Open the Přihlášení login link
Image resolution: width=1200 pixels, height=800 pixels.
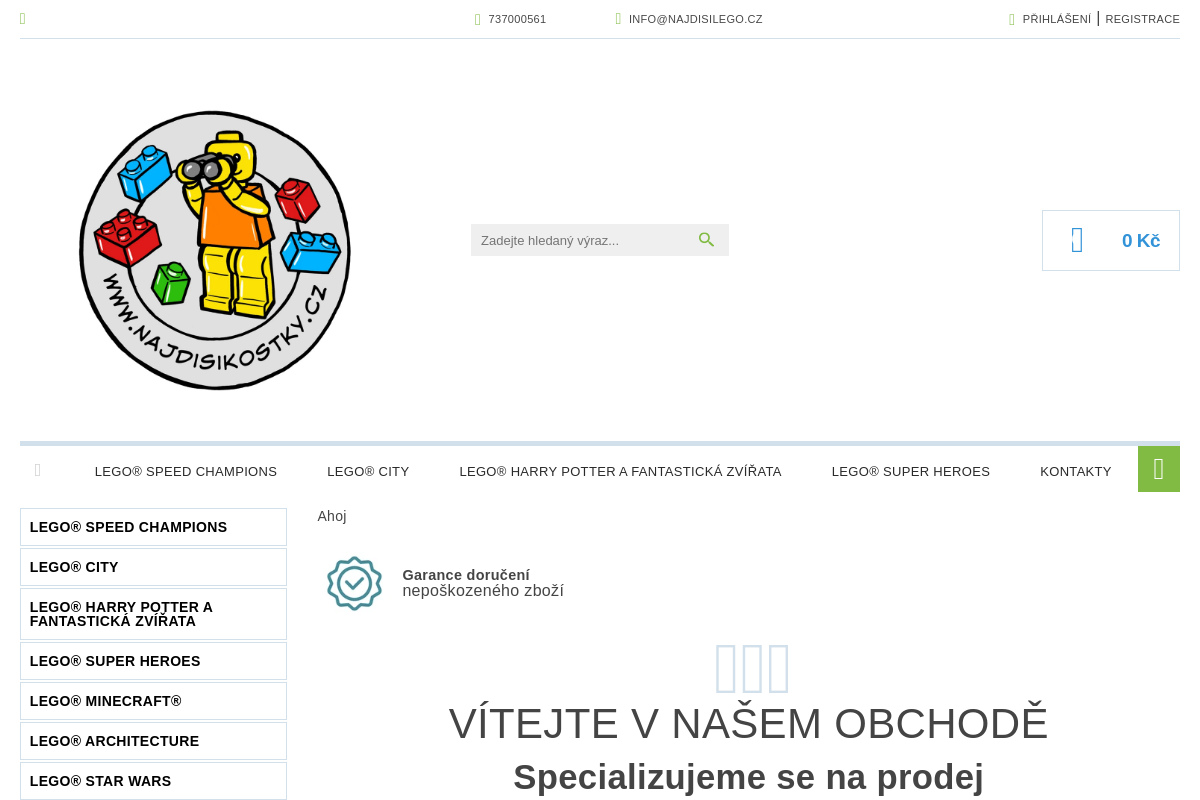point(1057,19)
